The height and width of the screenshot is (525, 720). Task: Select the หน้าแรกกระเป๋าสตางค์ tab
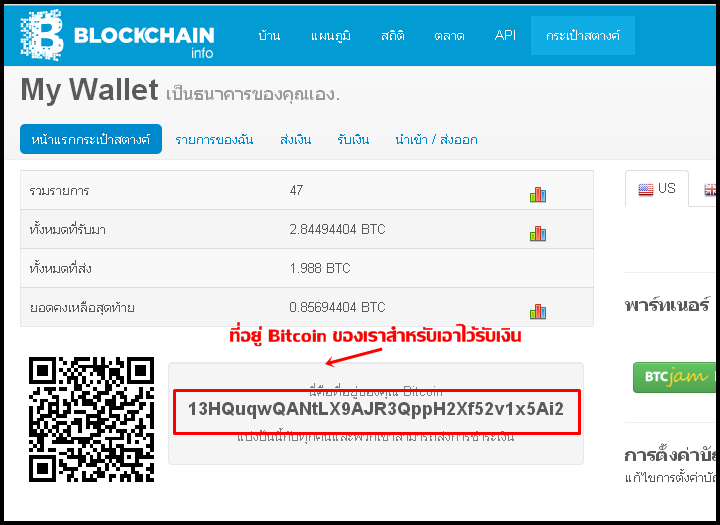coord(91,139)
